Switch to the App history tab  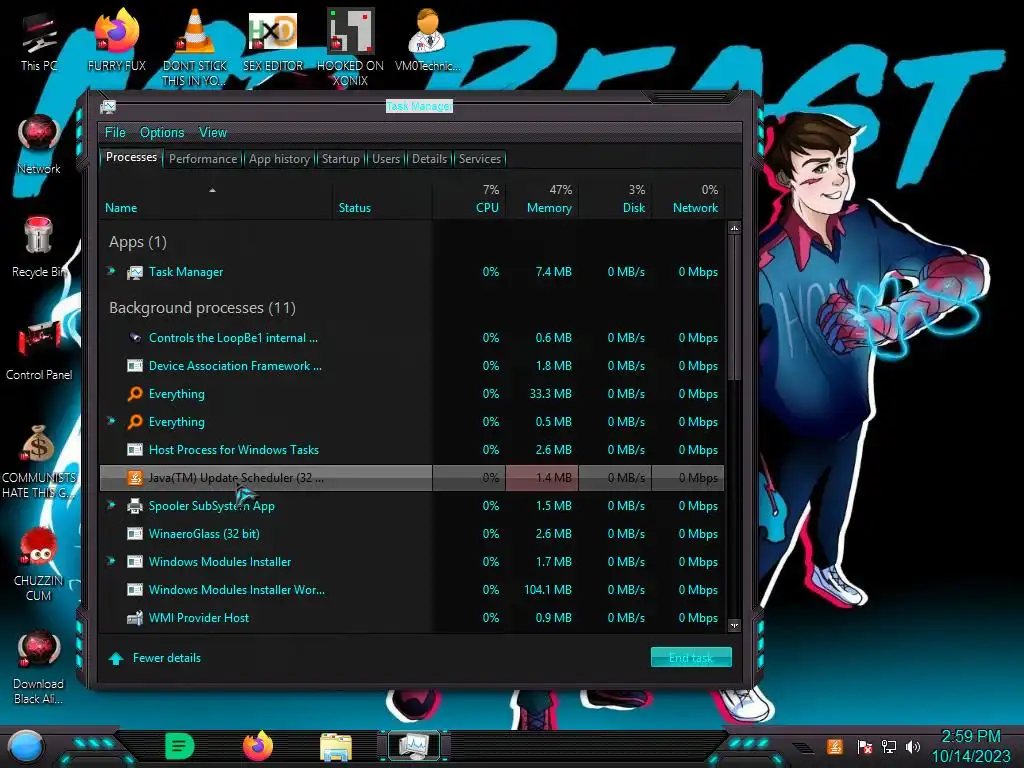[x=280, y=159]
